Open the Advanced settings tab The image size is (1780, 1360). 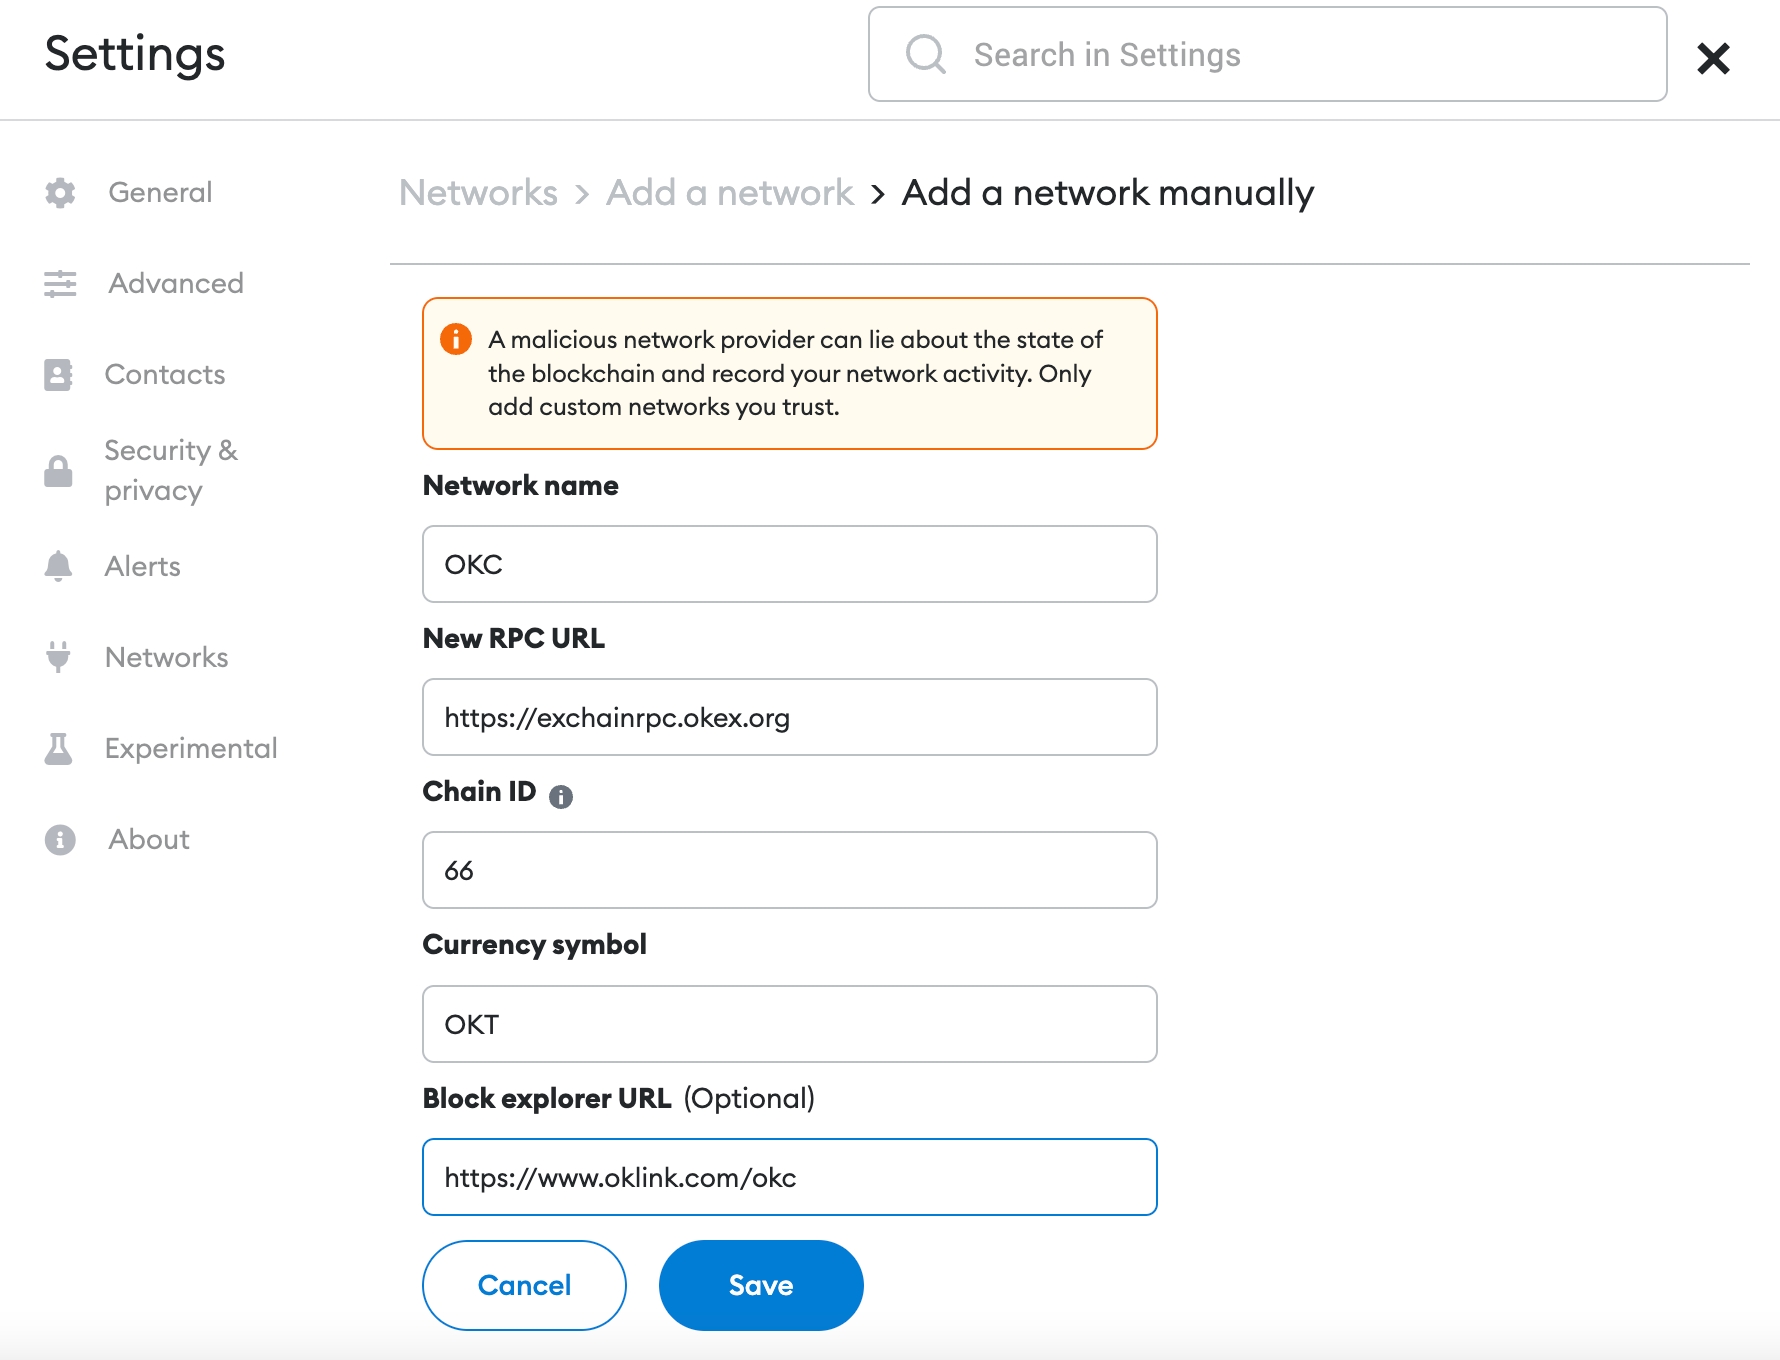(176, 284)
